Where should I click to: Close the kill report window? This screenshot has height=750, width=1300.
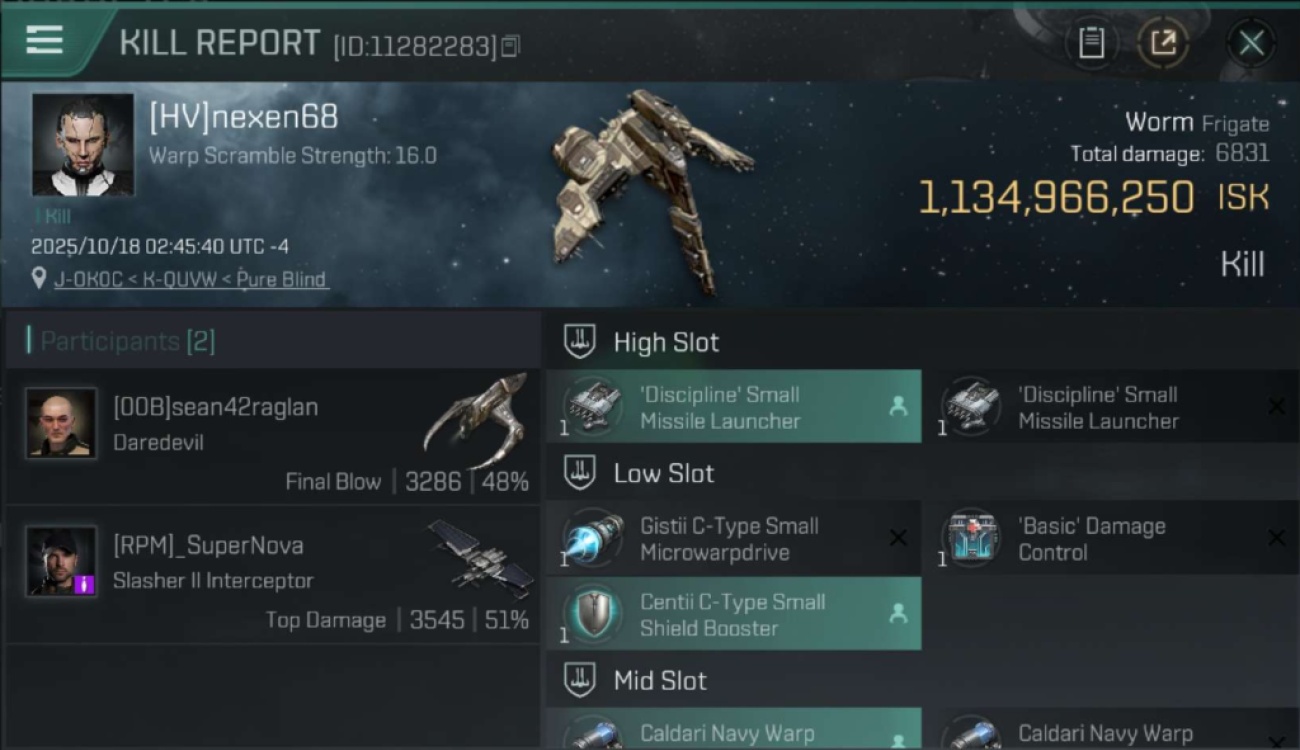point(1251,43)
